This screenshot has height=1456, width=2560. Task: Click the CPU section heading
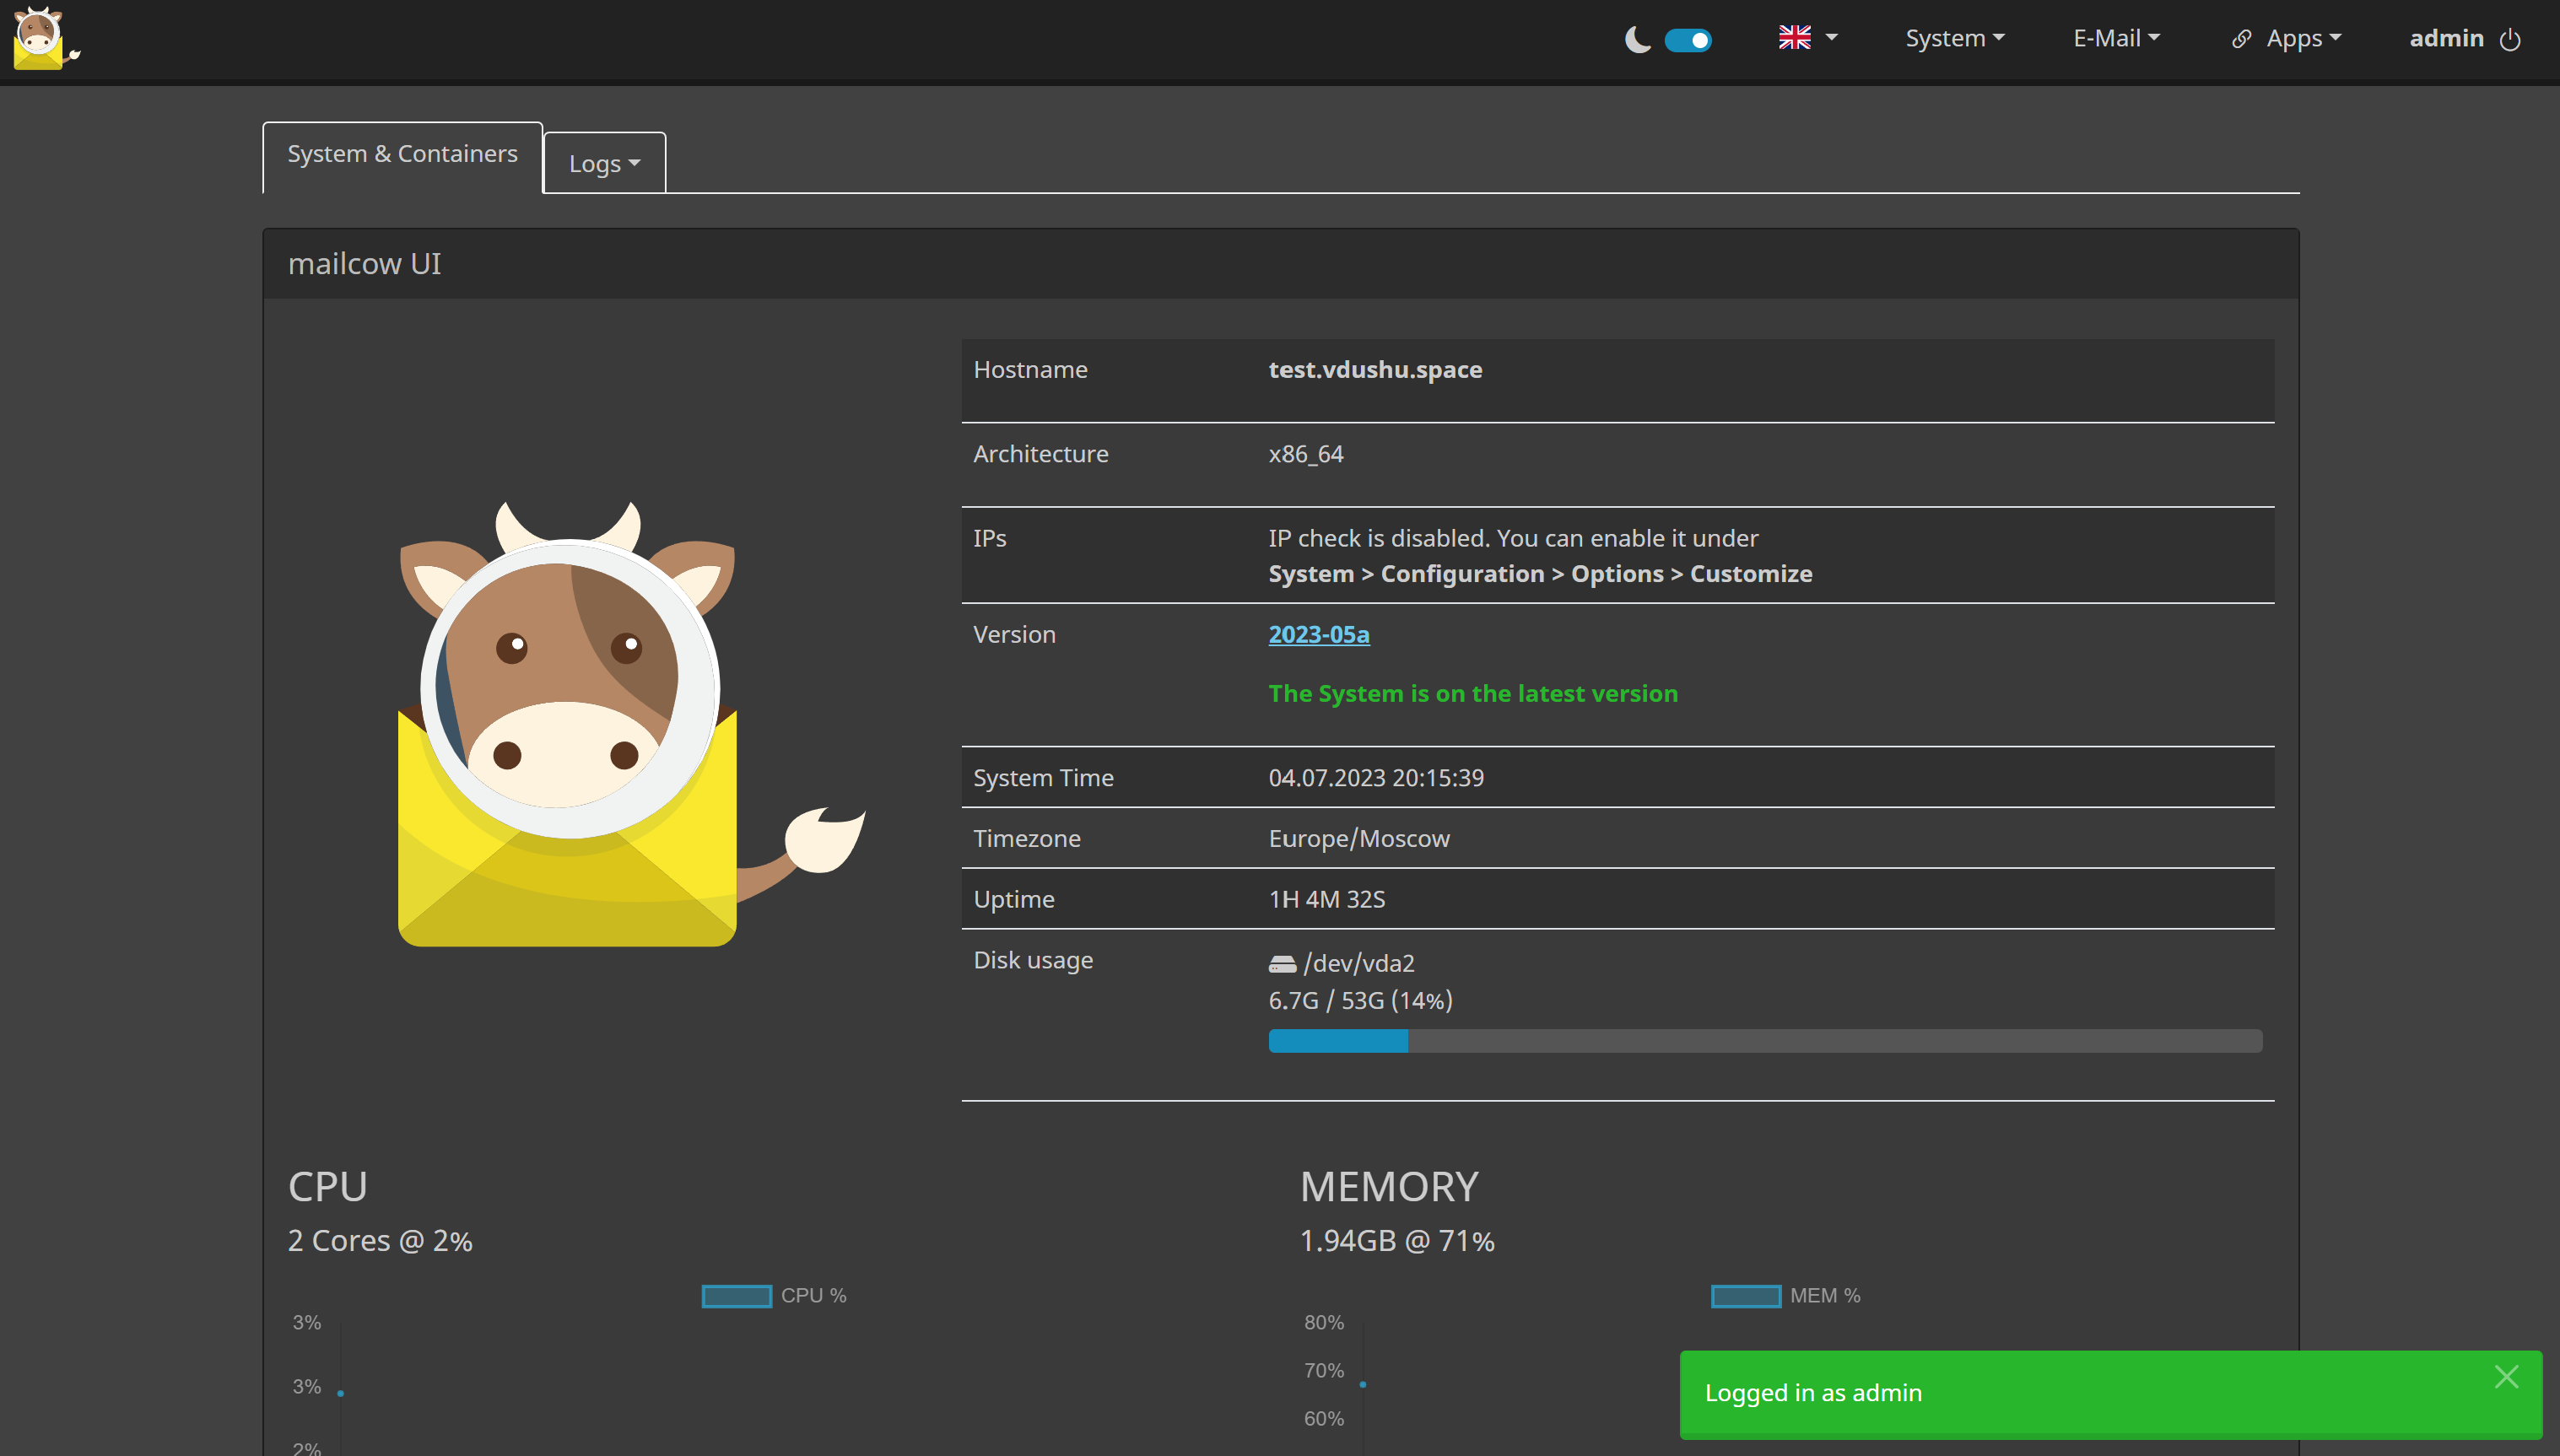(x=327, y=1187)
